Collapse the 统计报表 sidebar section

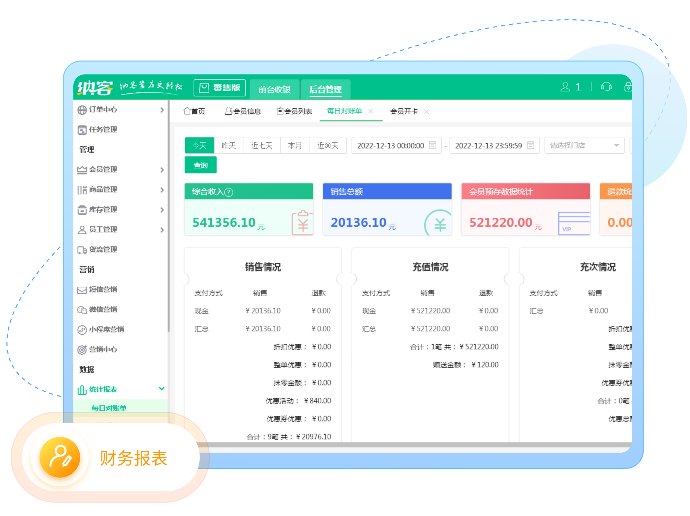pyautogui.click(x=162, y=389)
